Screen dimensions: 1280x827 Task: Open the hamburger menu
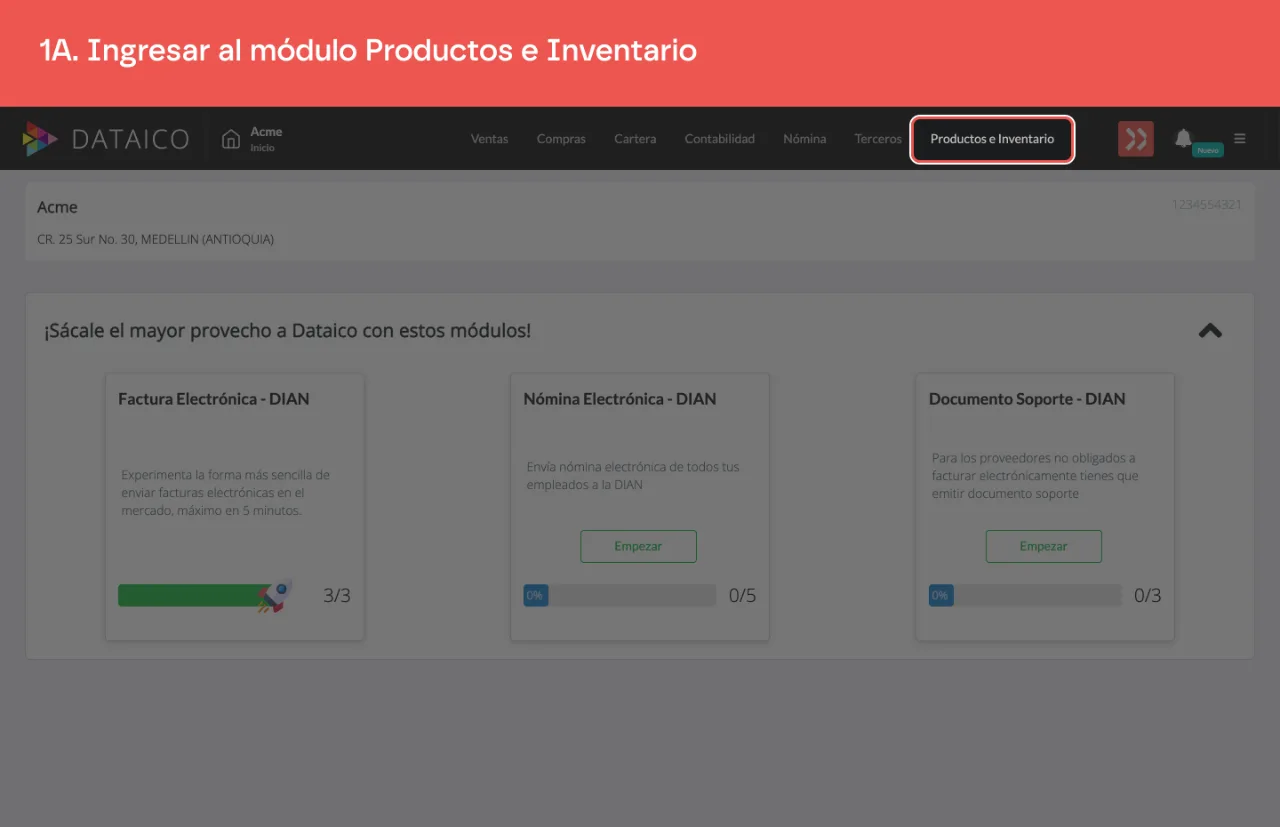pyautogui.click(x=1240, y=138)
